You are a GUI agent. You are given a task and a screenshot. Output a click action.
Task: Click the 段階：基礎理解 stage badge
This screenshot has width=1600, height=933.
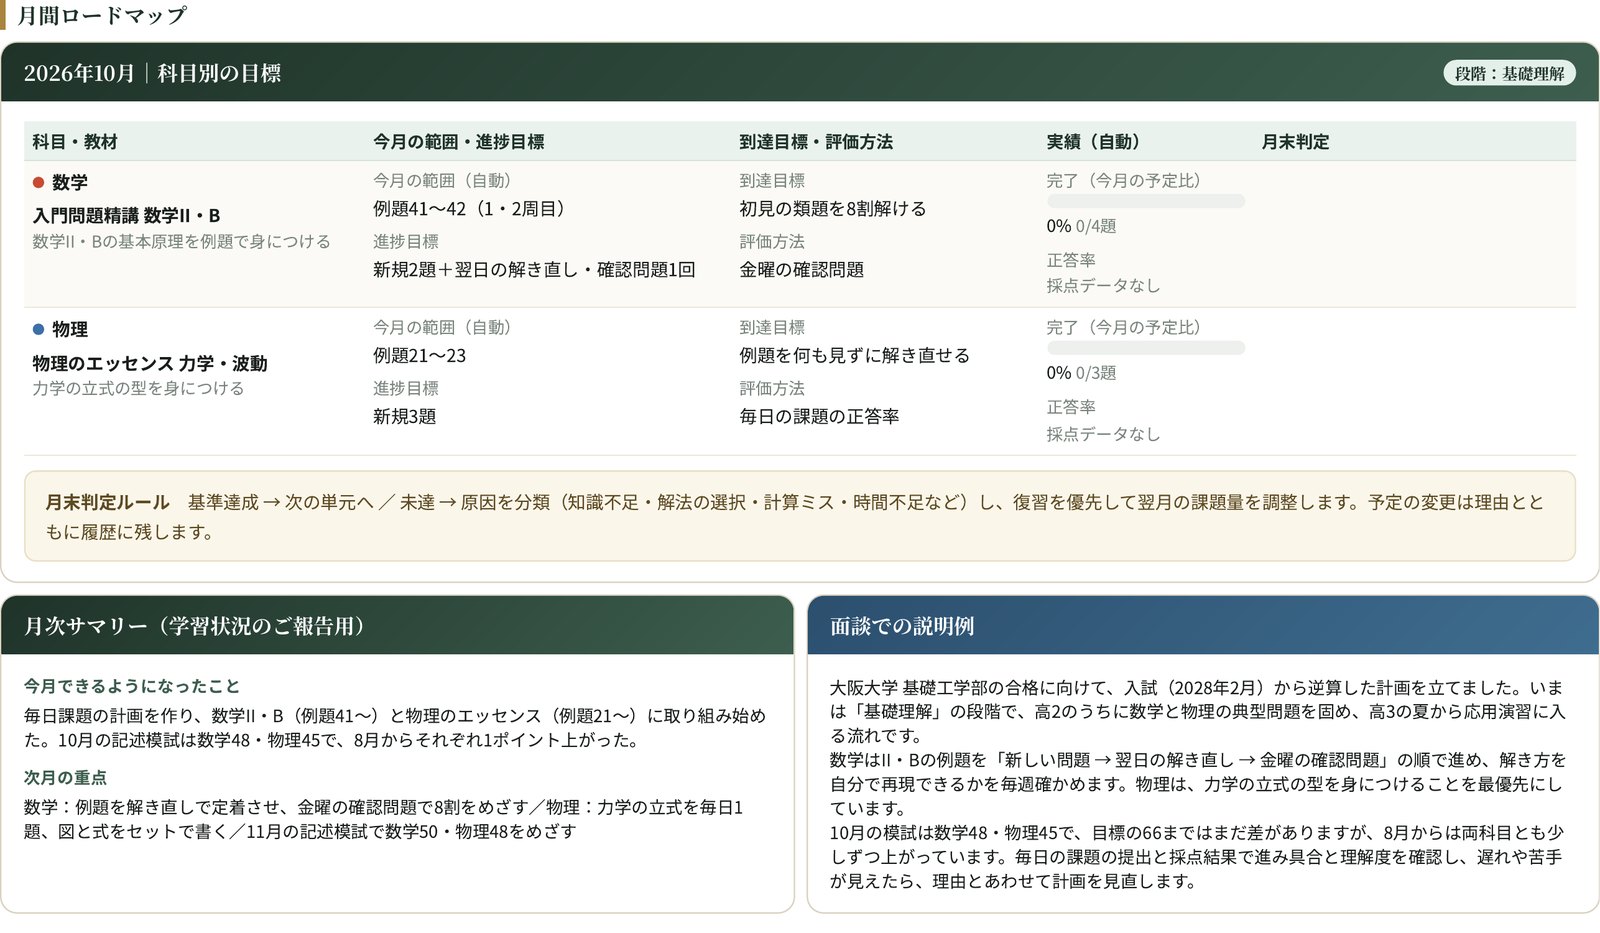point(1509,73)
